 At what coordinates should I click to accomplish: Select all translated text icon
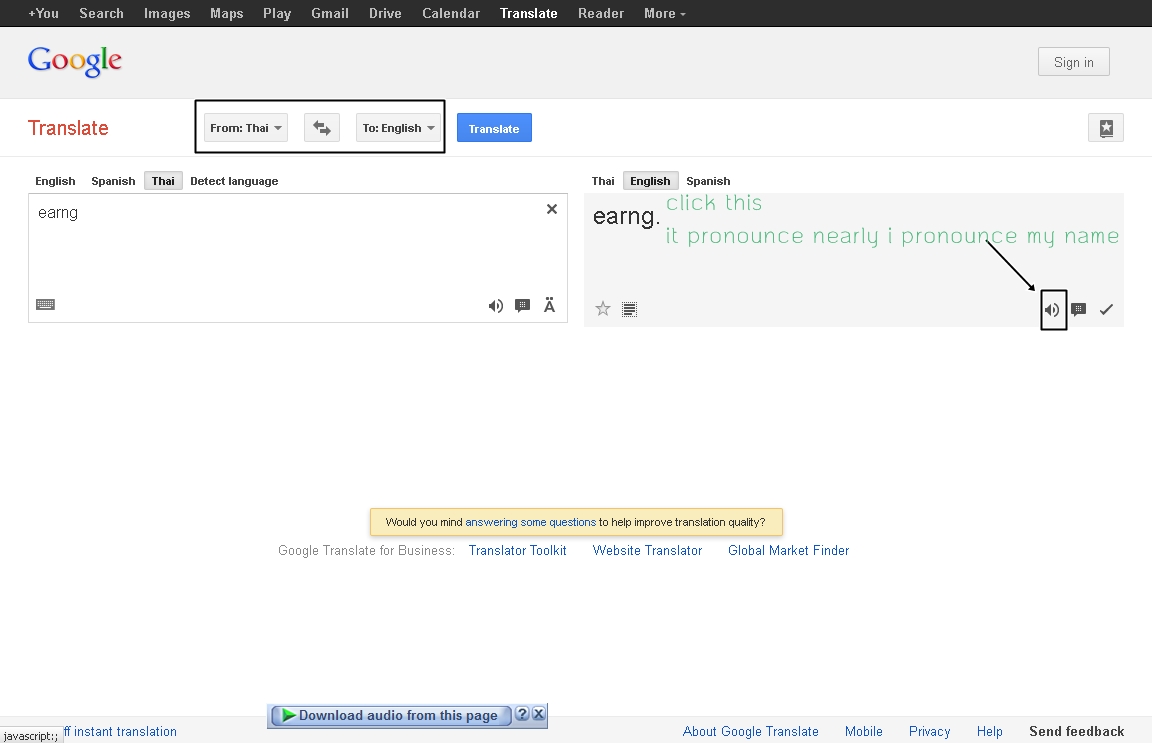629,309
